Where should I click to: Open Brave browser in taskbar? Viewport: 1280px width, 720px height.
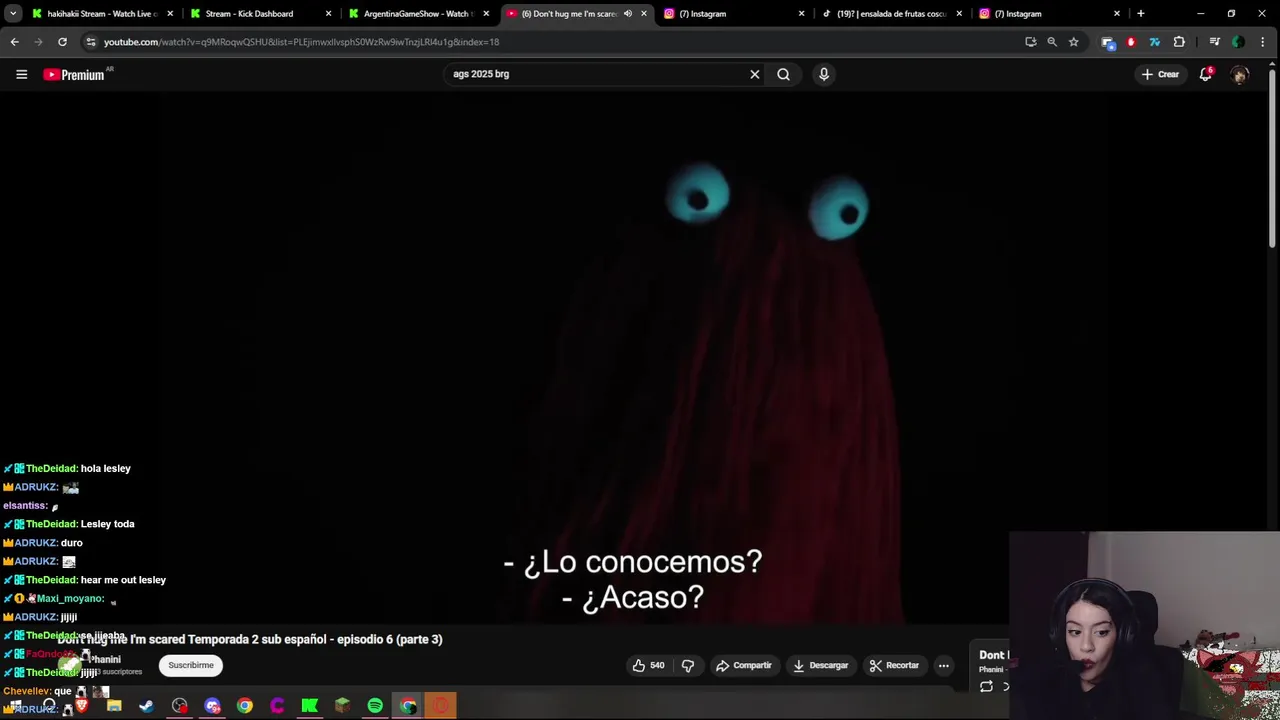point(82,706)
